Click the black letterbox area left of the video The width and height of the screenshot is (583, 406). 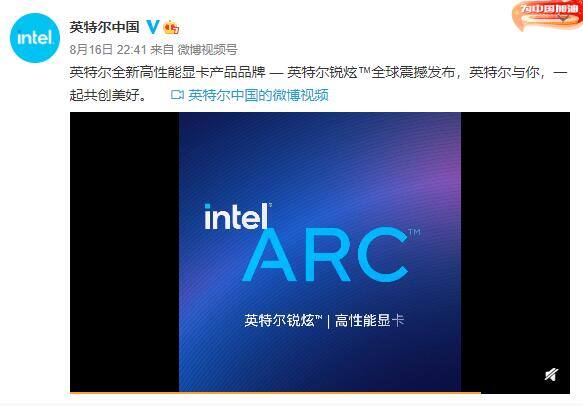(125, 252)
